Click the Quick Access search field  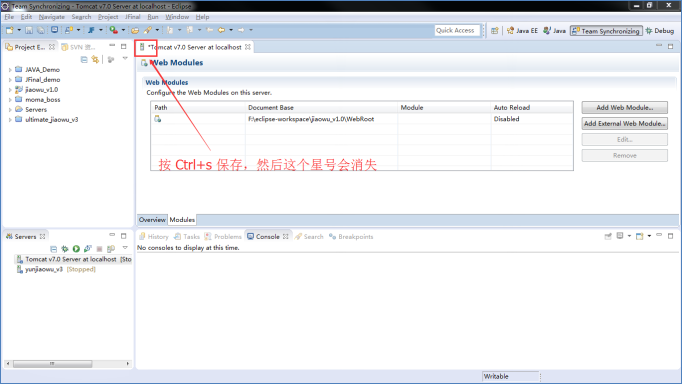coord(457,30)
